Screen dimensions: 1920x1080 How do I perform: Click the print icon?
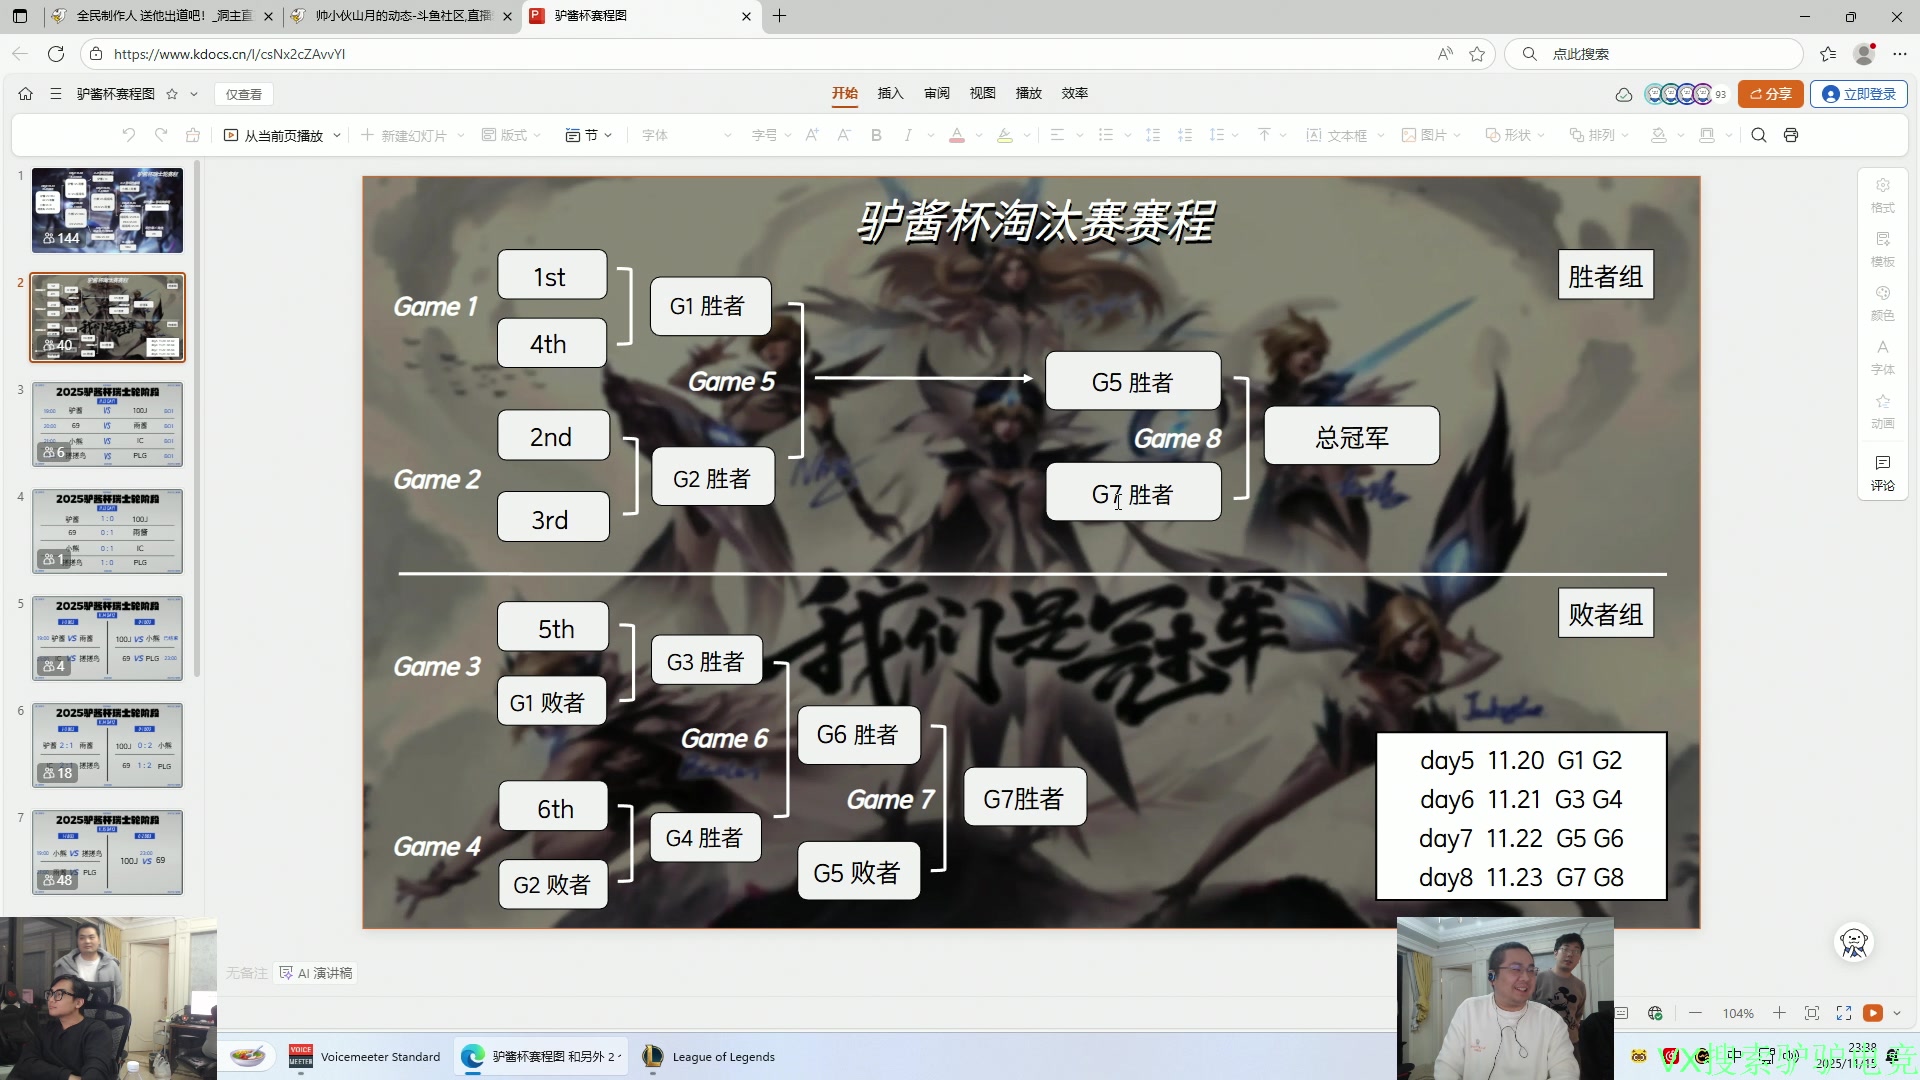coord(1793,134)
